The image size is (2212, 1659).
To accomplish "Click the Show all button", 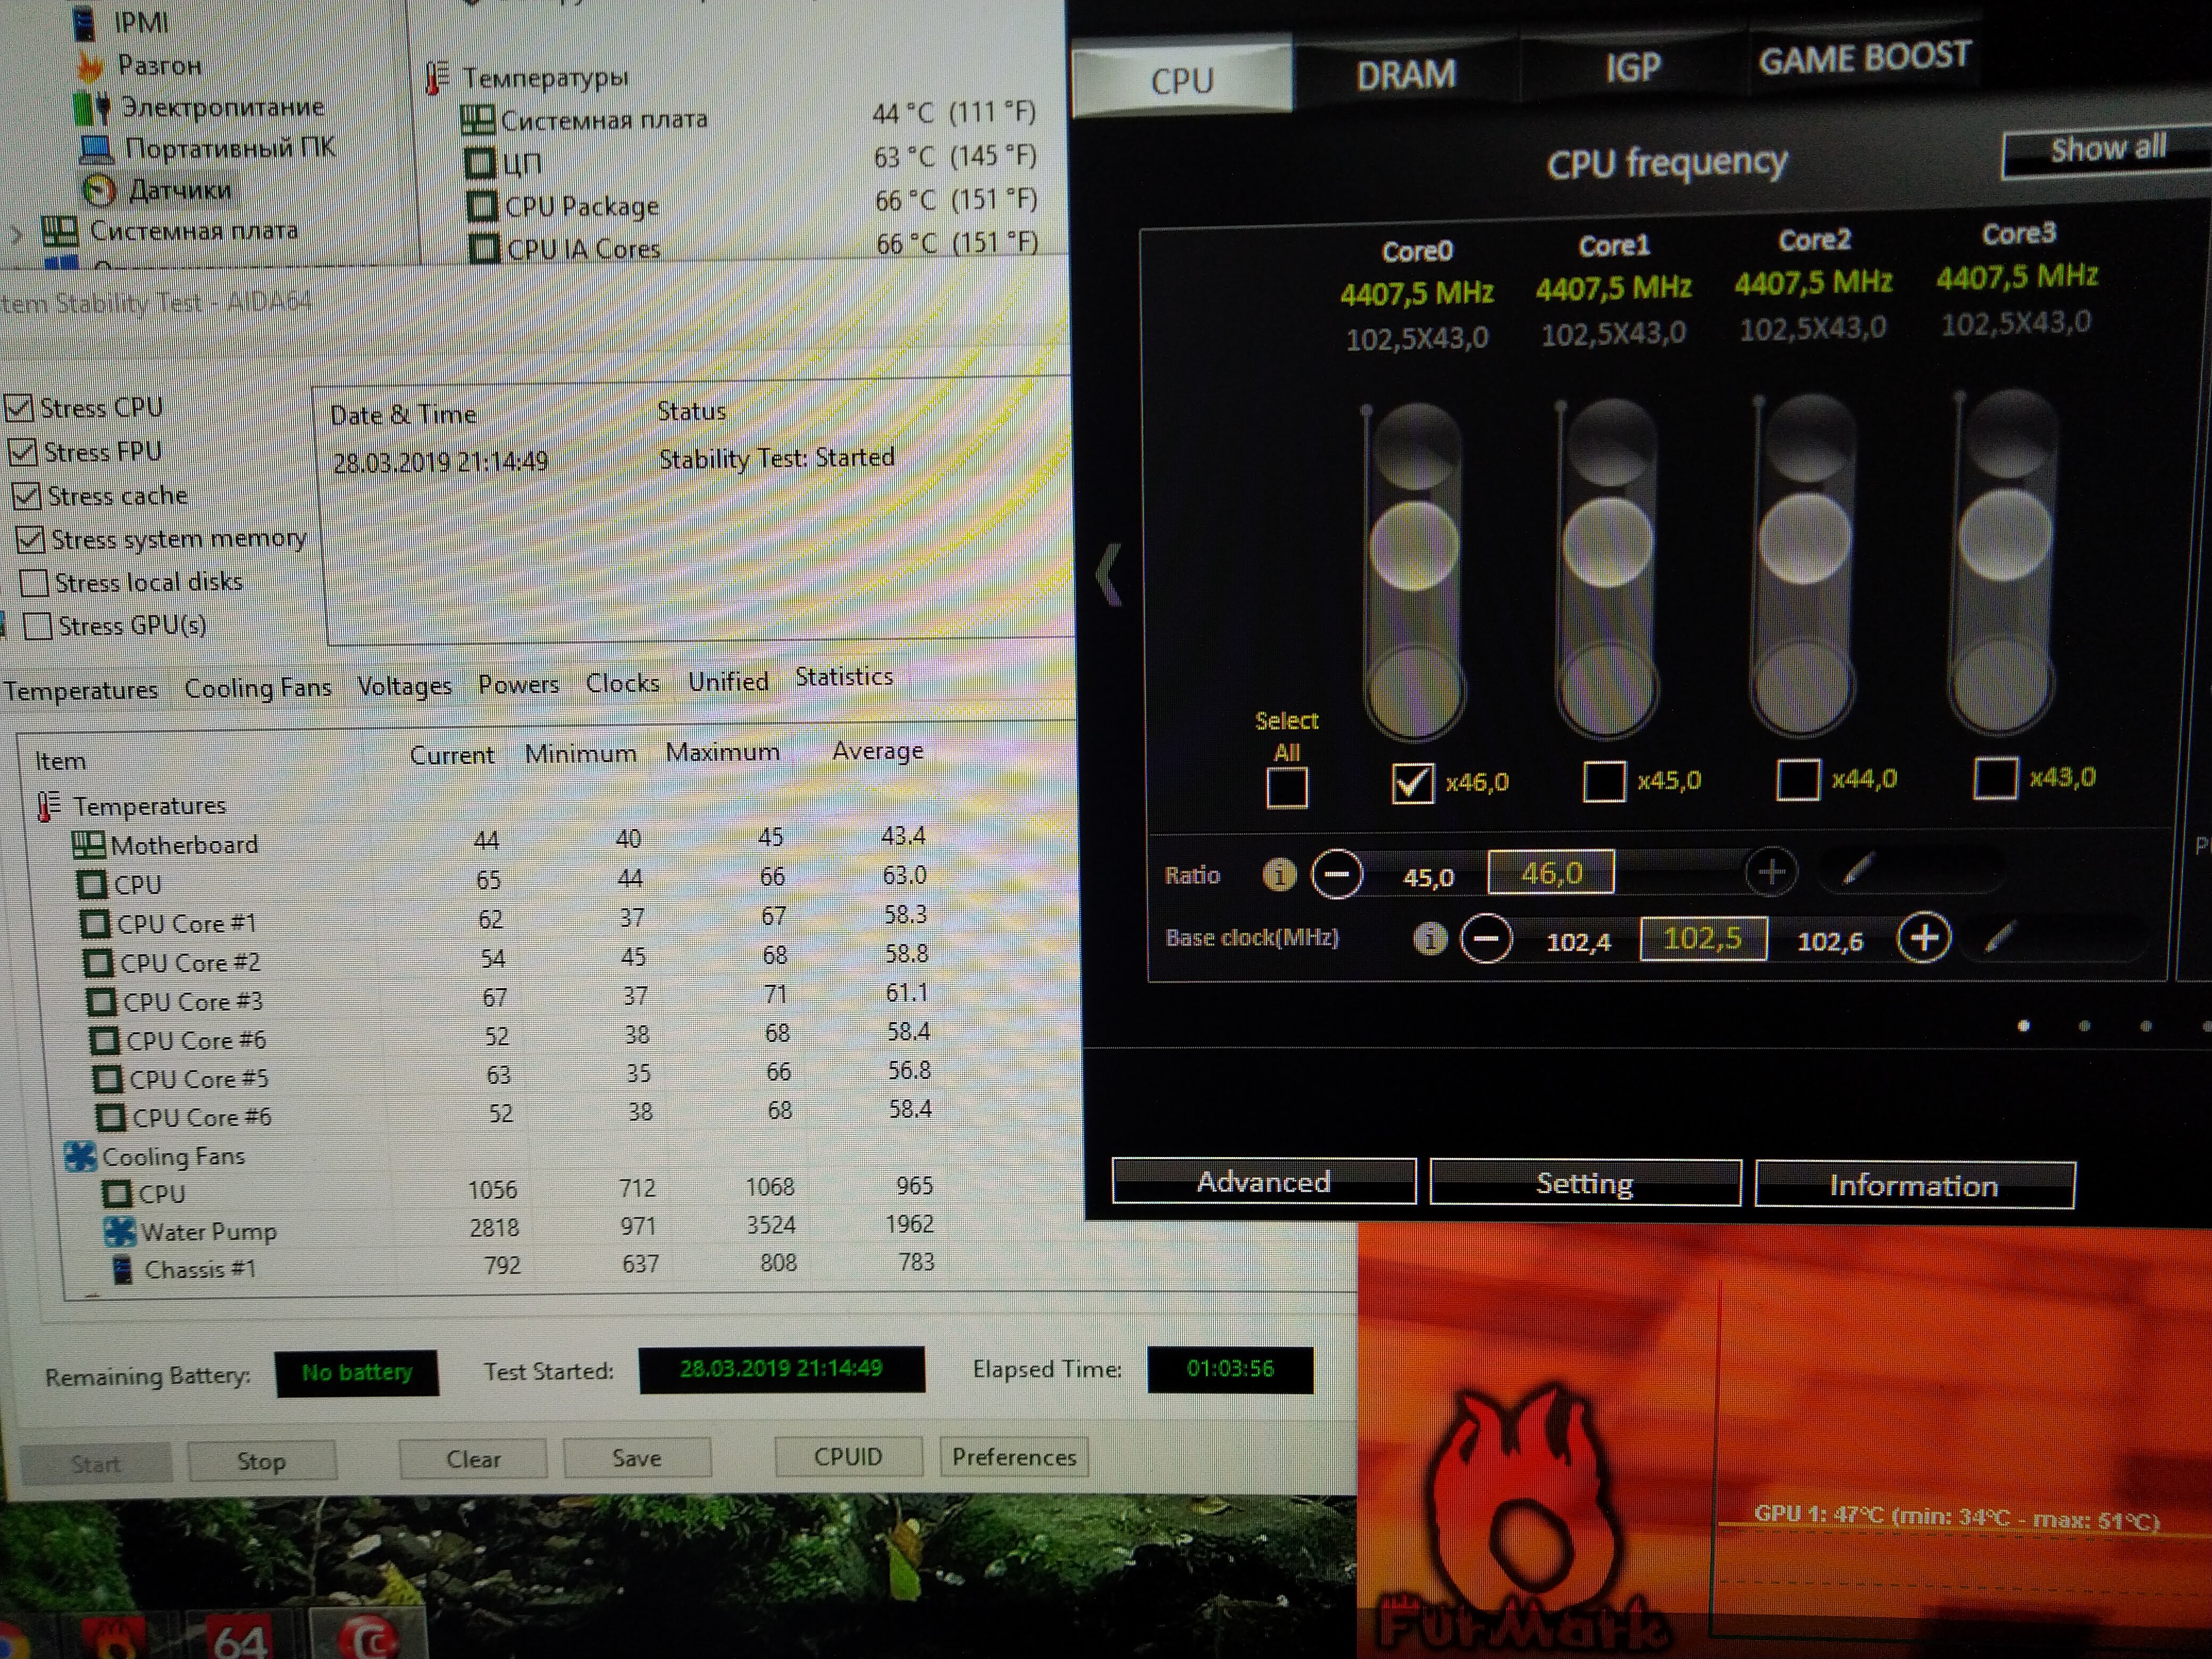I will point(2107,150).
